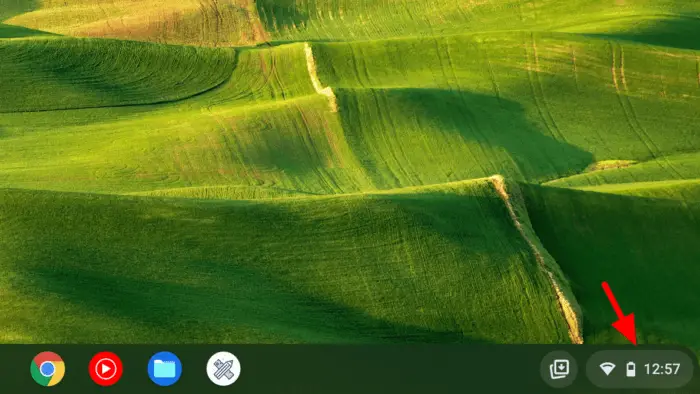
Task: Open the pencil and ruler app icon
Action: (223, 369)
